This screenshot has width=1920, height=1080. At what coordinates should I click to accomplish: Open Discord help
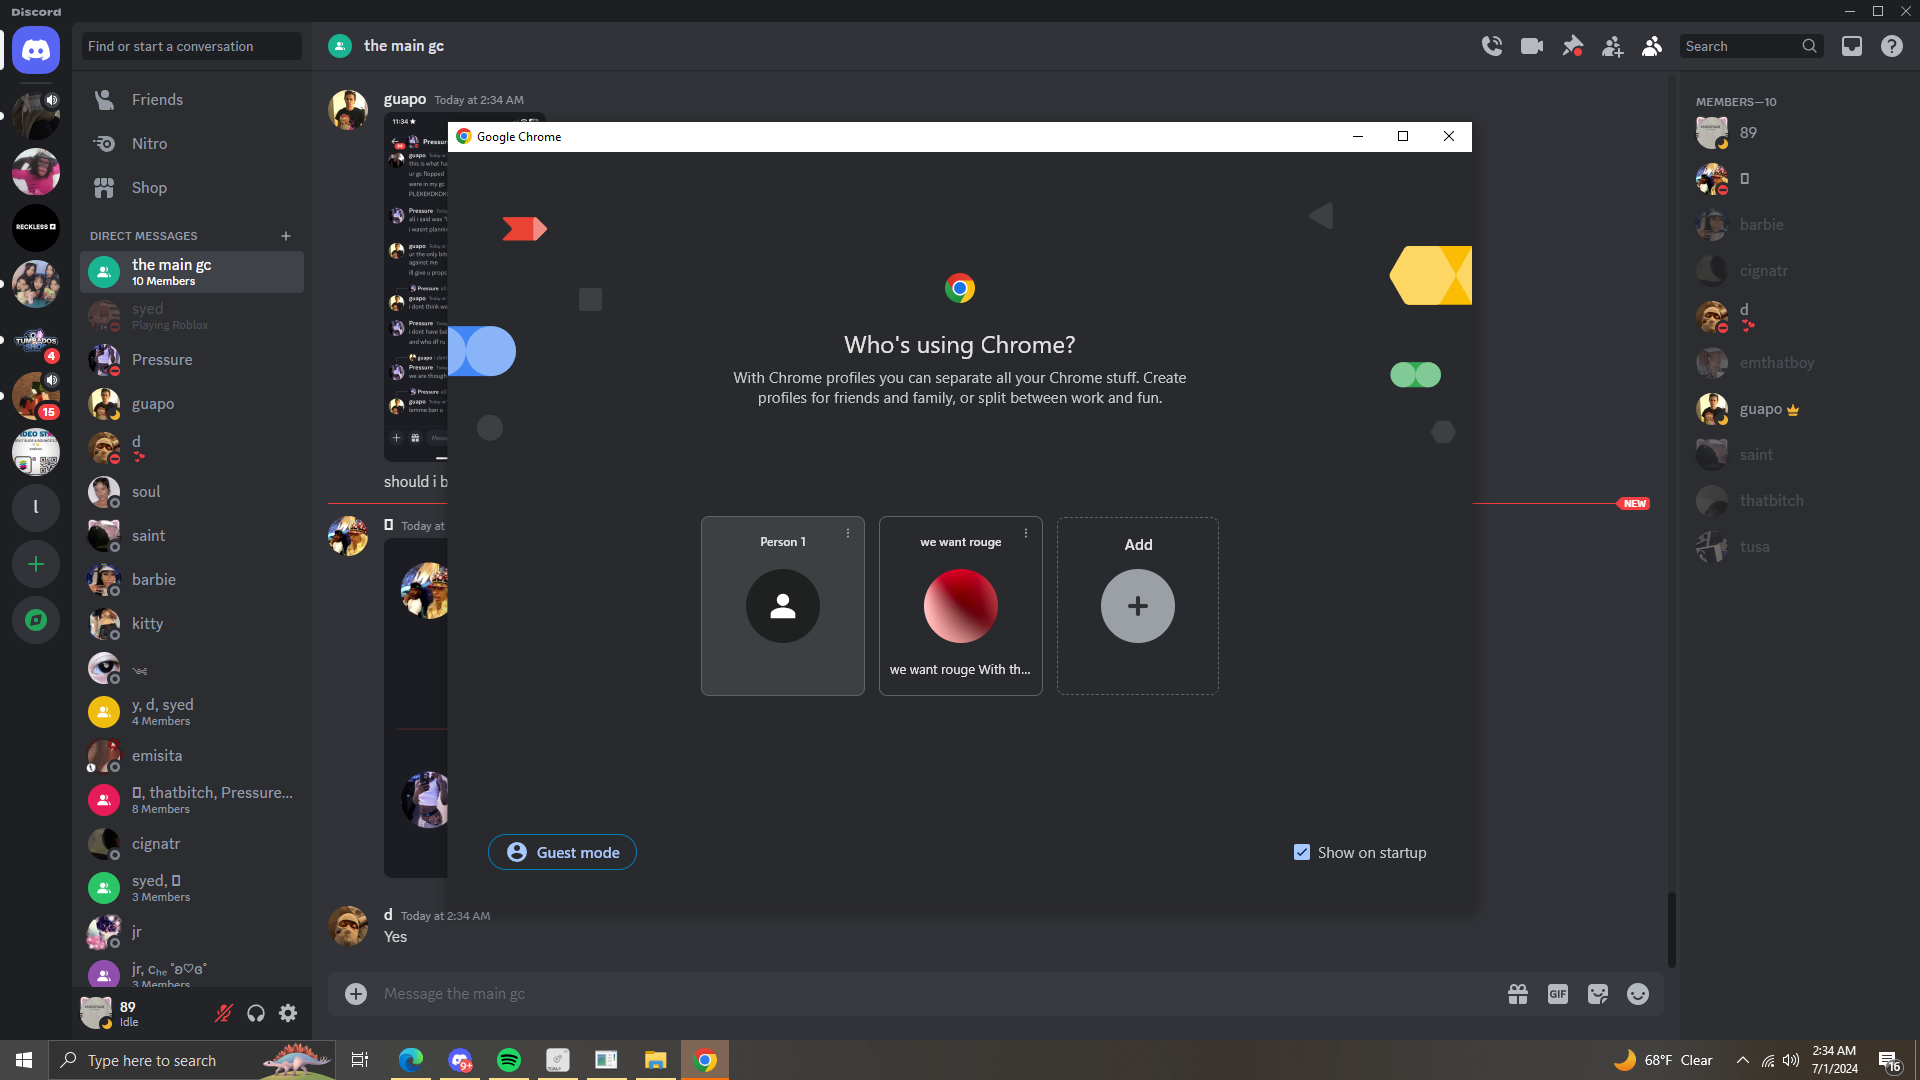1892,46
